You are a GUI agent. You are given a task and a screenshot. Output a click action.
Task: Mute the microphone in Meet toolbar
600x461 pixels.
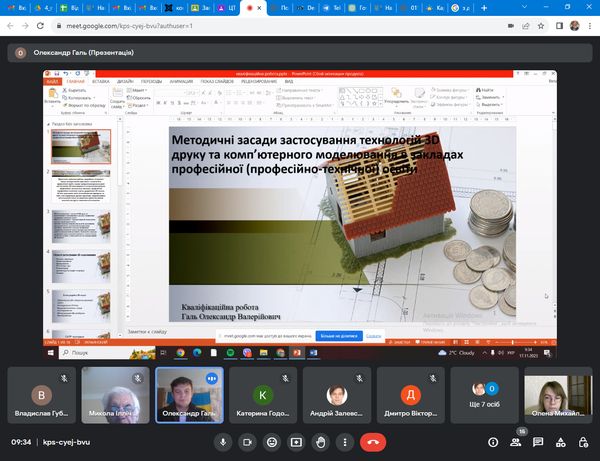(x=222, y=441)
